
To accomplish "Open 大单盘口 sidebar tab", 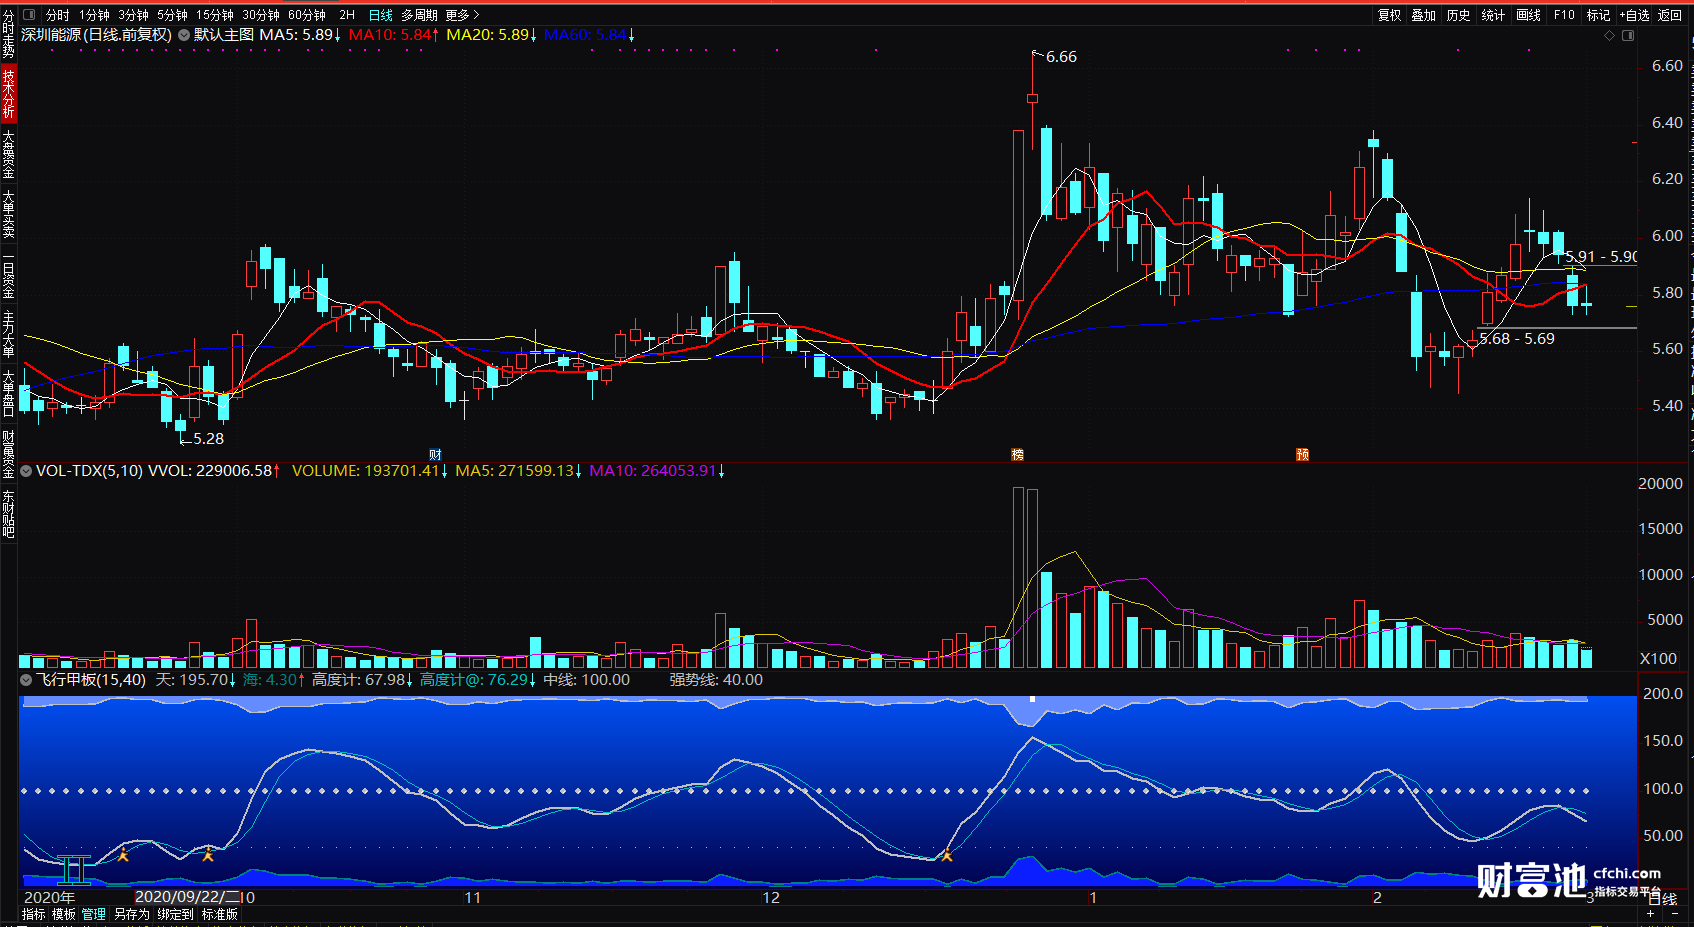I will click(x=8, y=392).
